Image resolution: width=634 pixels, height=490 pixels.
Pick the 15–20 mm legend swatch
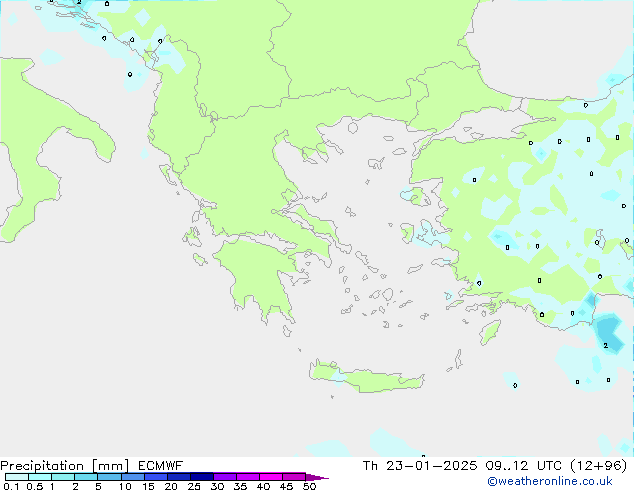point(156,477)
